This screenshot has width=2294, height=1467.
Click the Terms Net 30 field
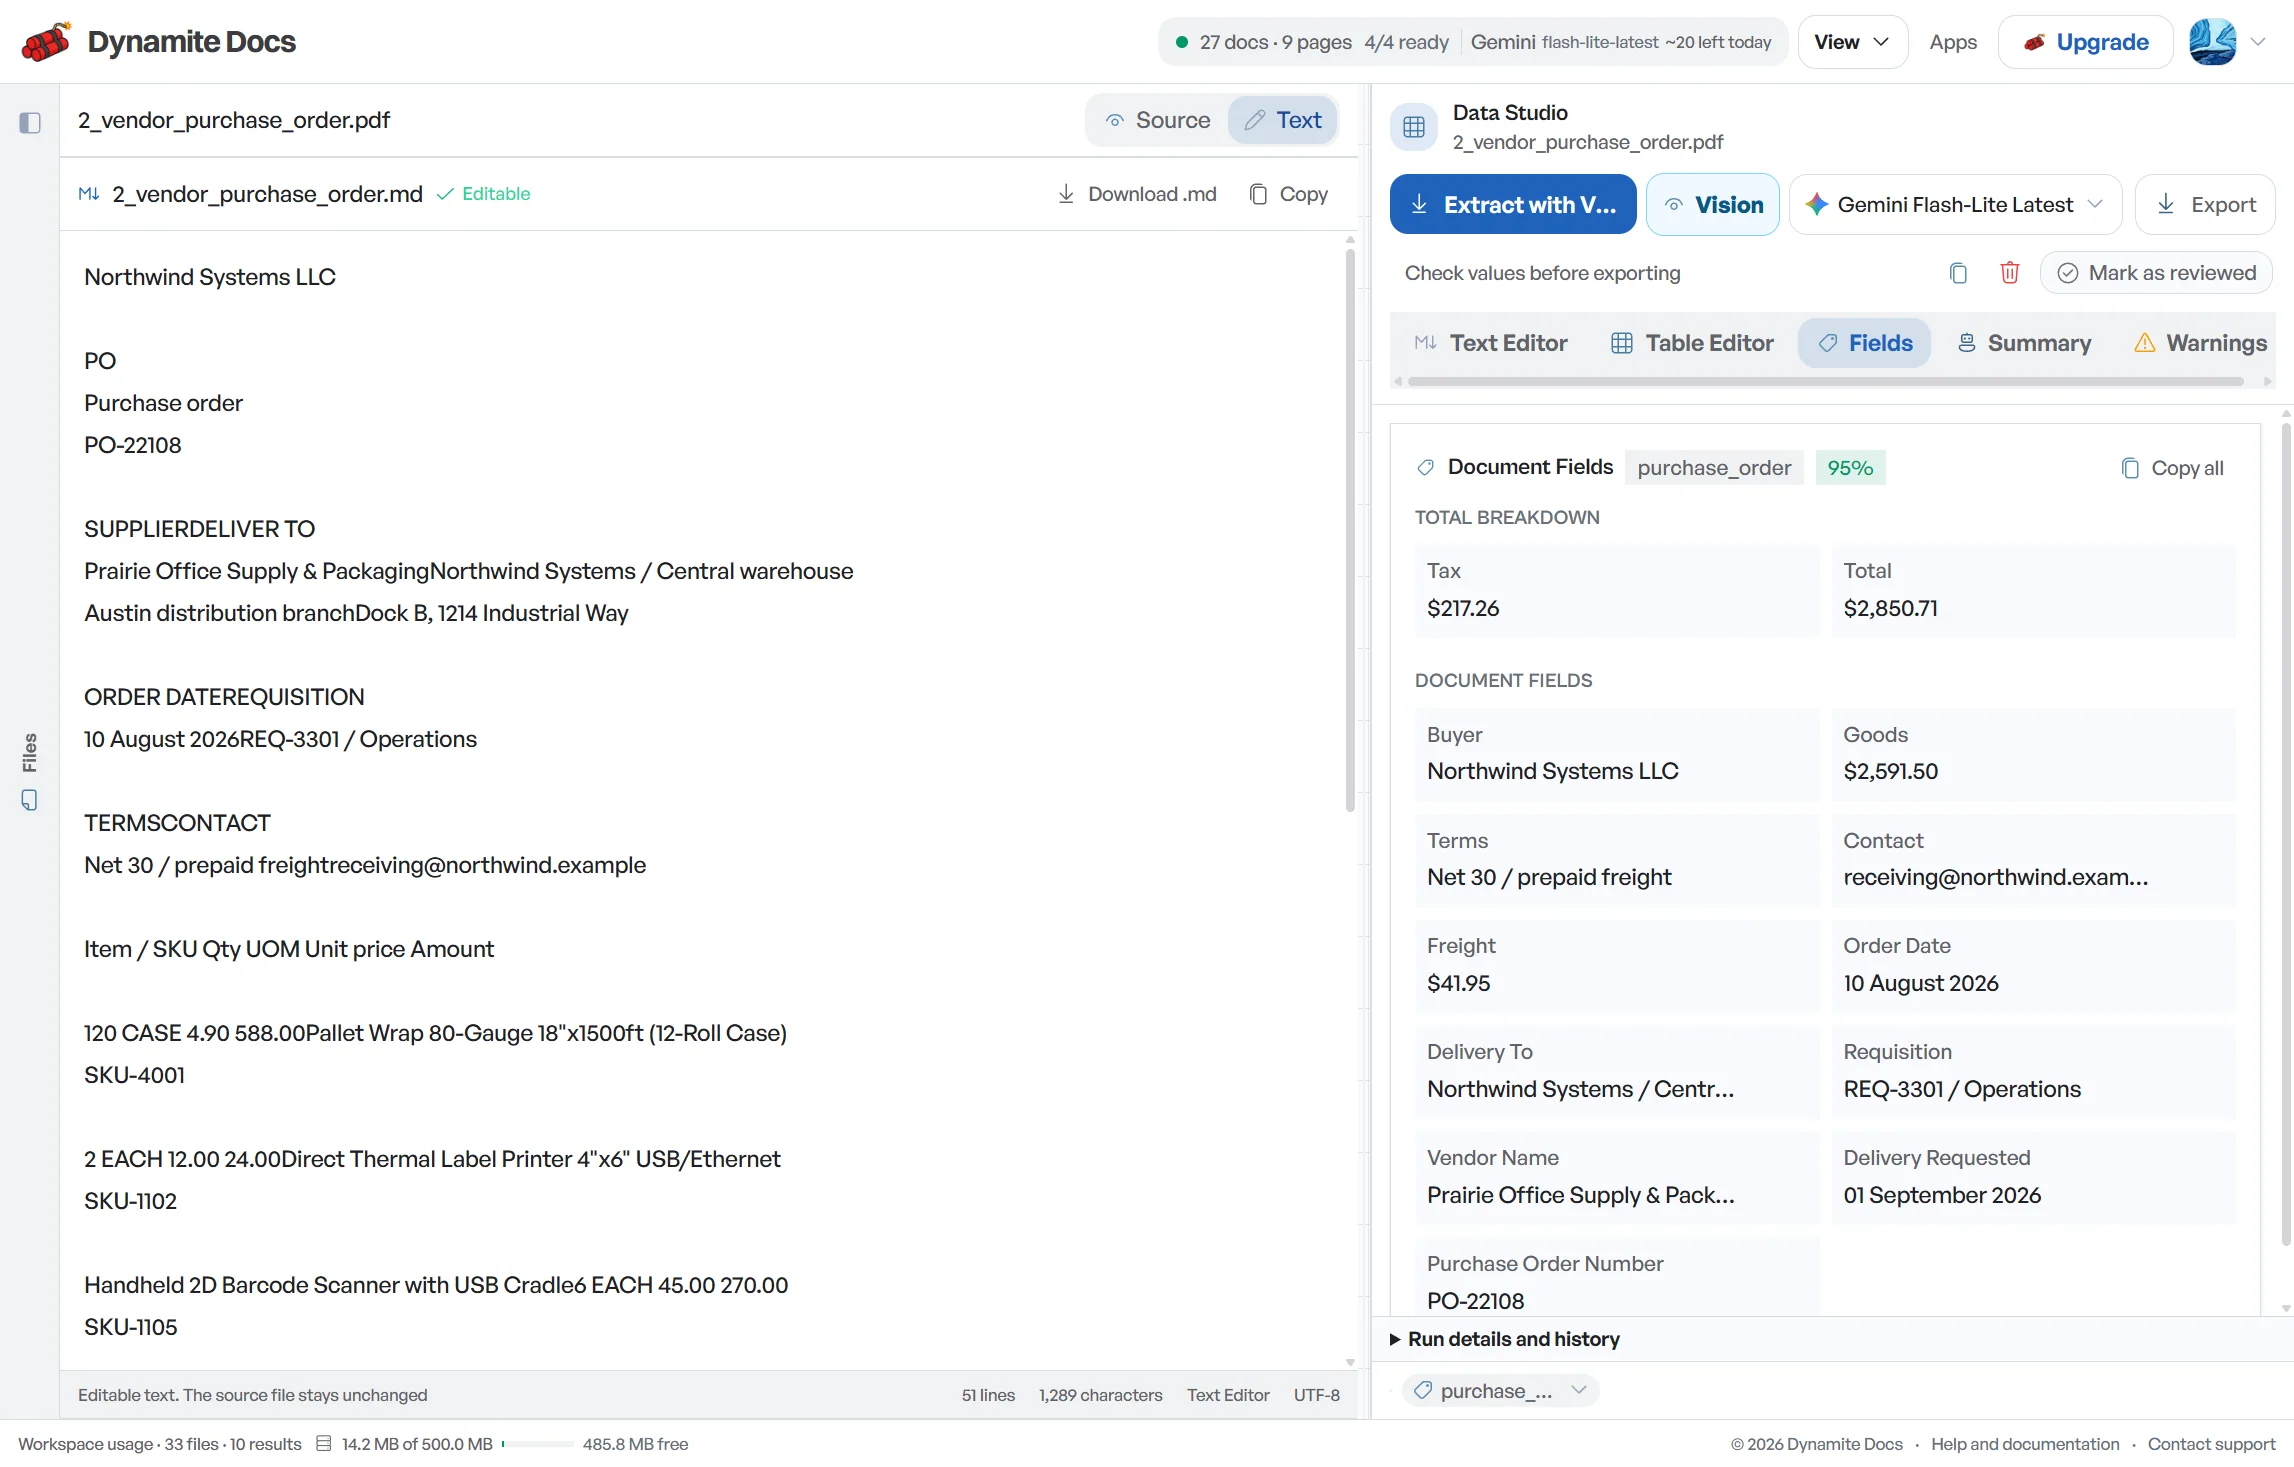click(x=1617, y=860)
